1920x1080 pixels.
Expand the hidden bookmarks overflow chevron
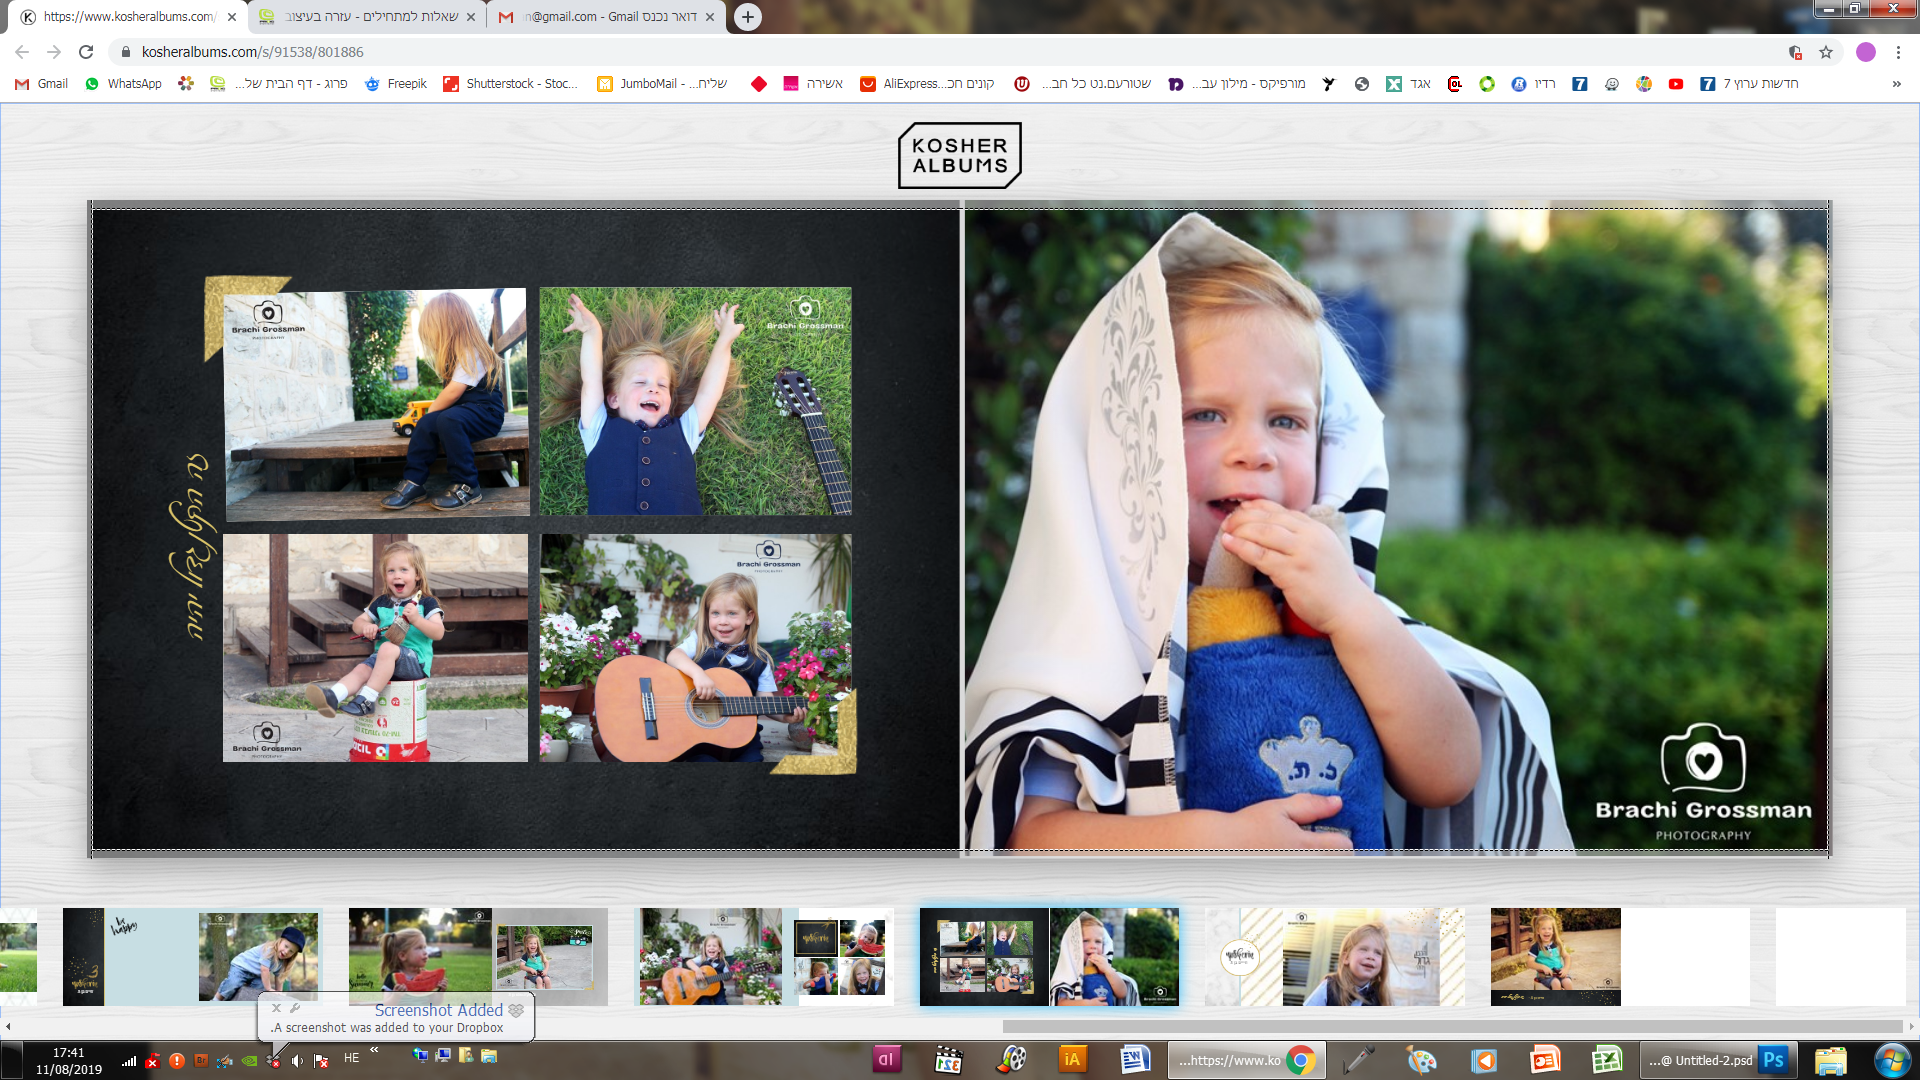coord(1896,84)
